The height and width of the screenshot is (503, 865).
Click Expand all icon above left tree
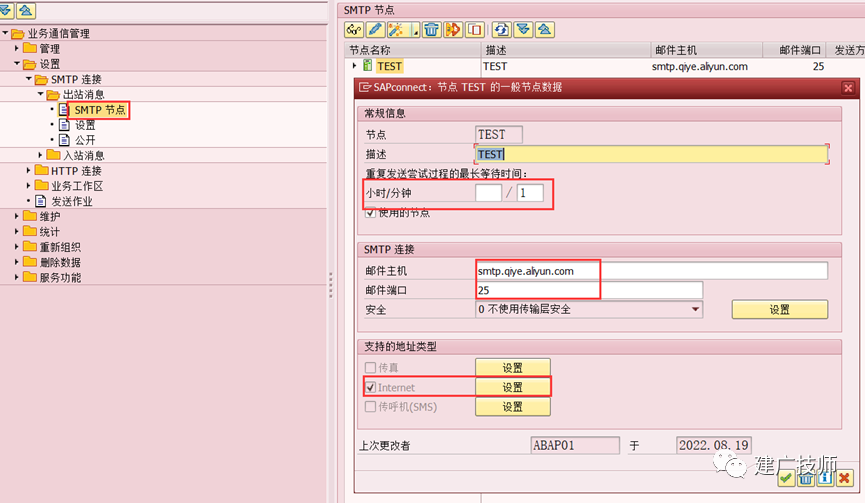[6, 10]
